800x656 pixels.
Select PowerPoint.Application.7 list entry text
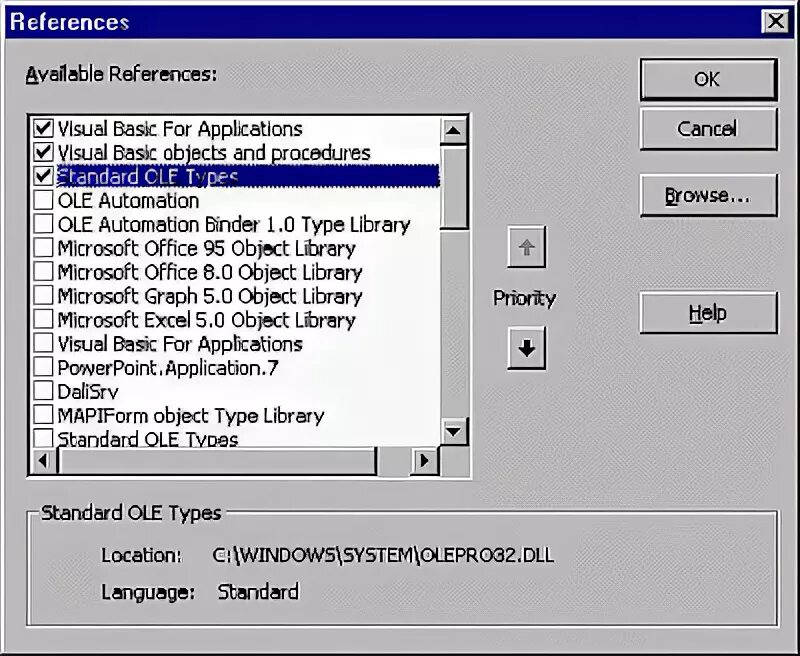(168, 368)
